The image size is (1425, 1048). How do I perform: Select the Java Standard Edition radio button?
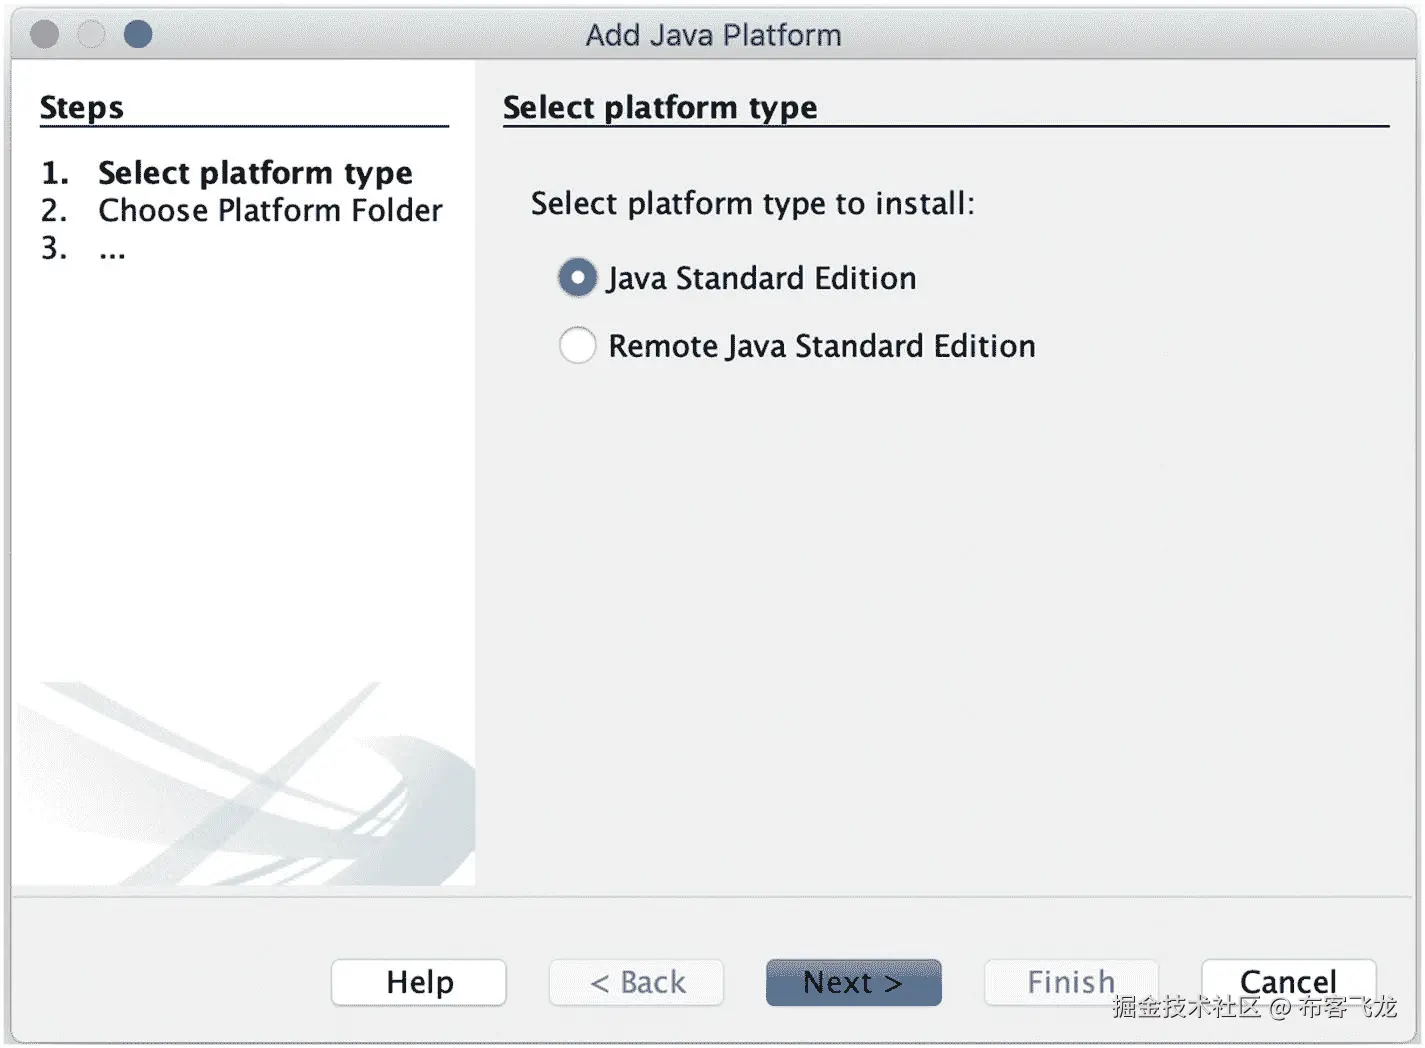(x=577, y=278)
